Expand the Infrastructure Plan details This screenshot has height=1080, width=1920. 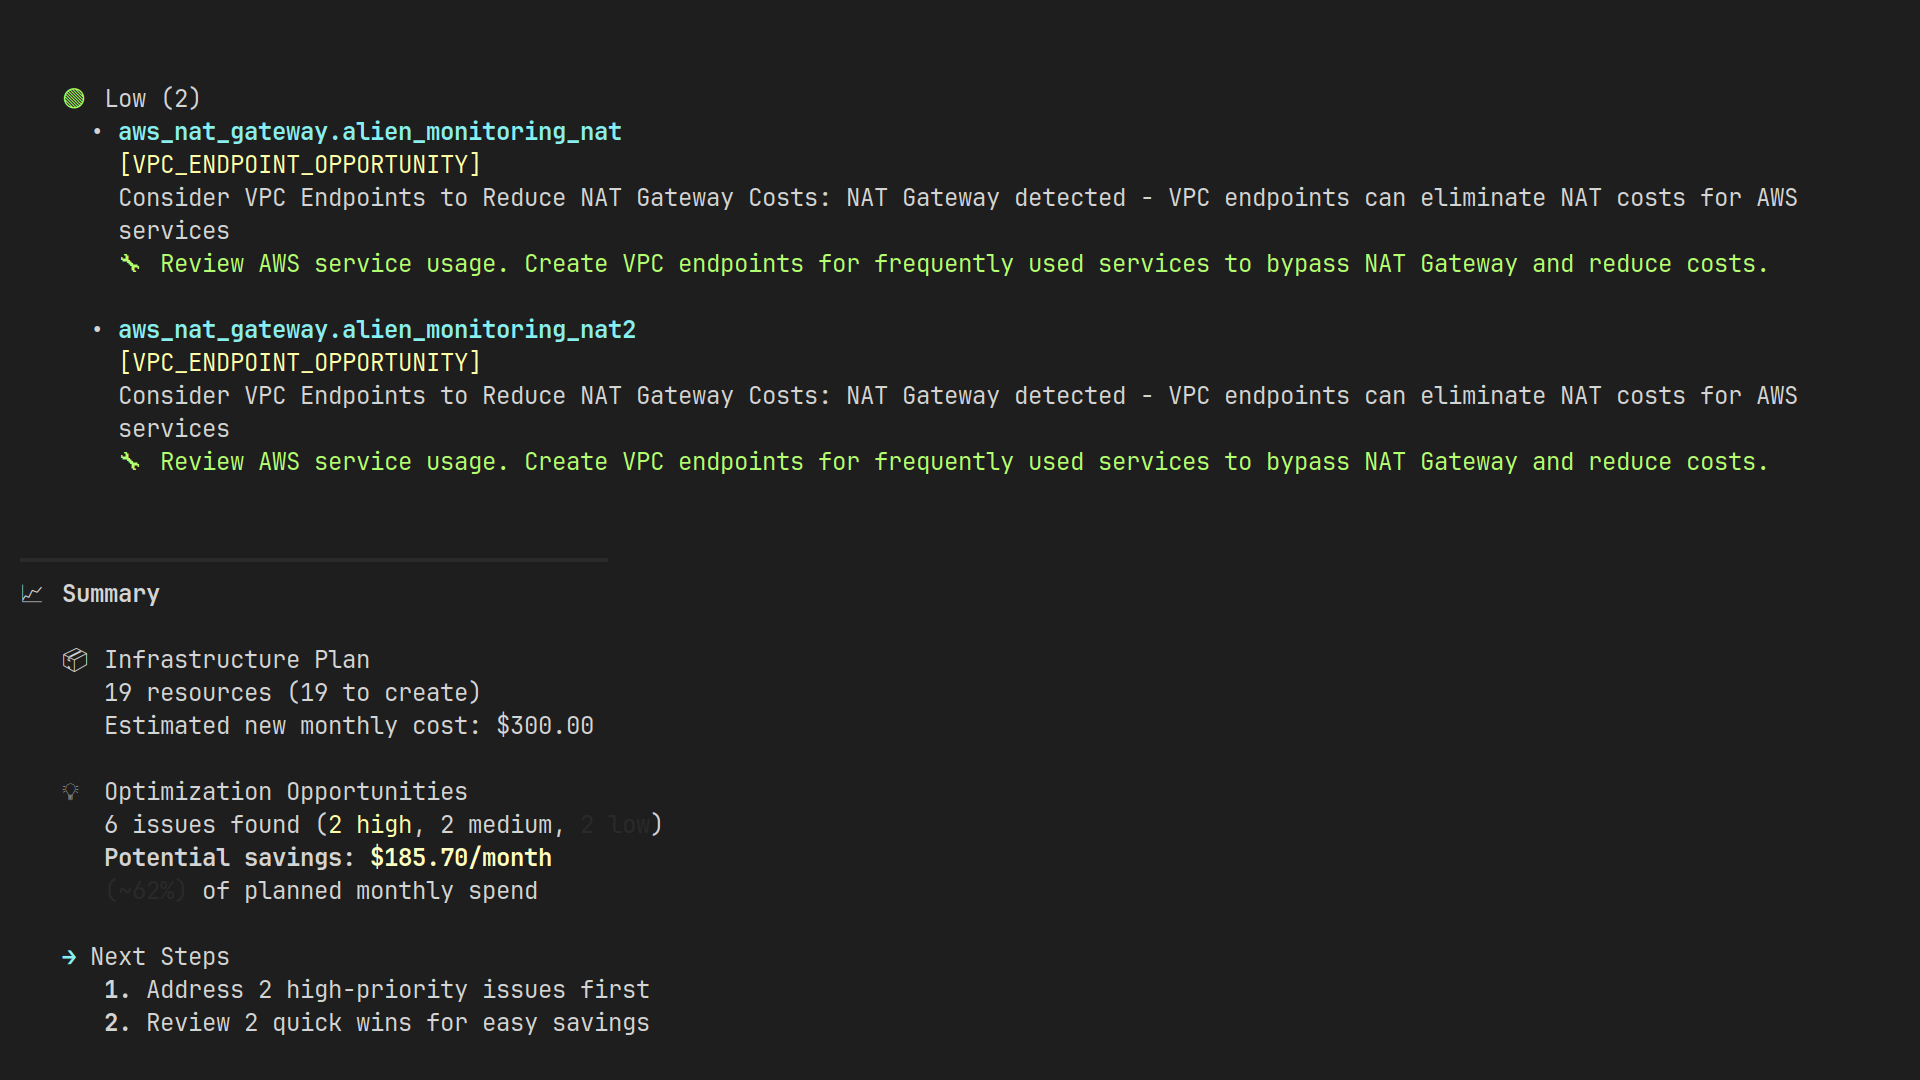click(x=237, y=659)
